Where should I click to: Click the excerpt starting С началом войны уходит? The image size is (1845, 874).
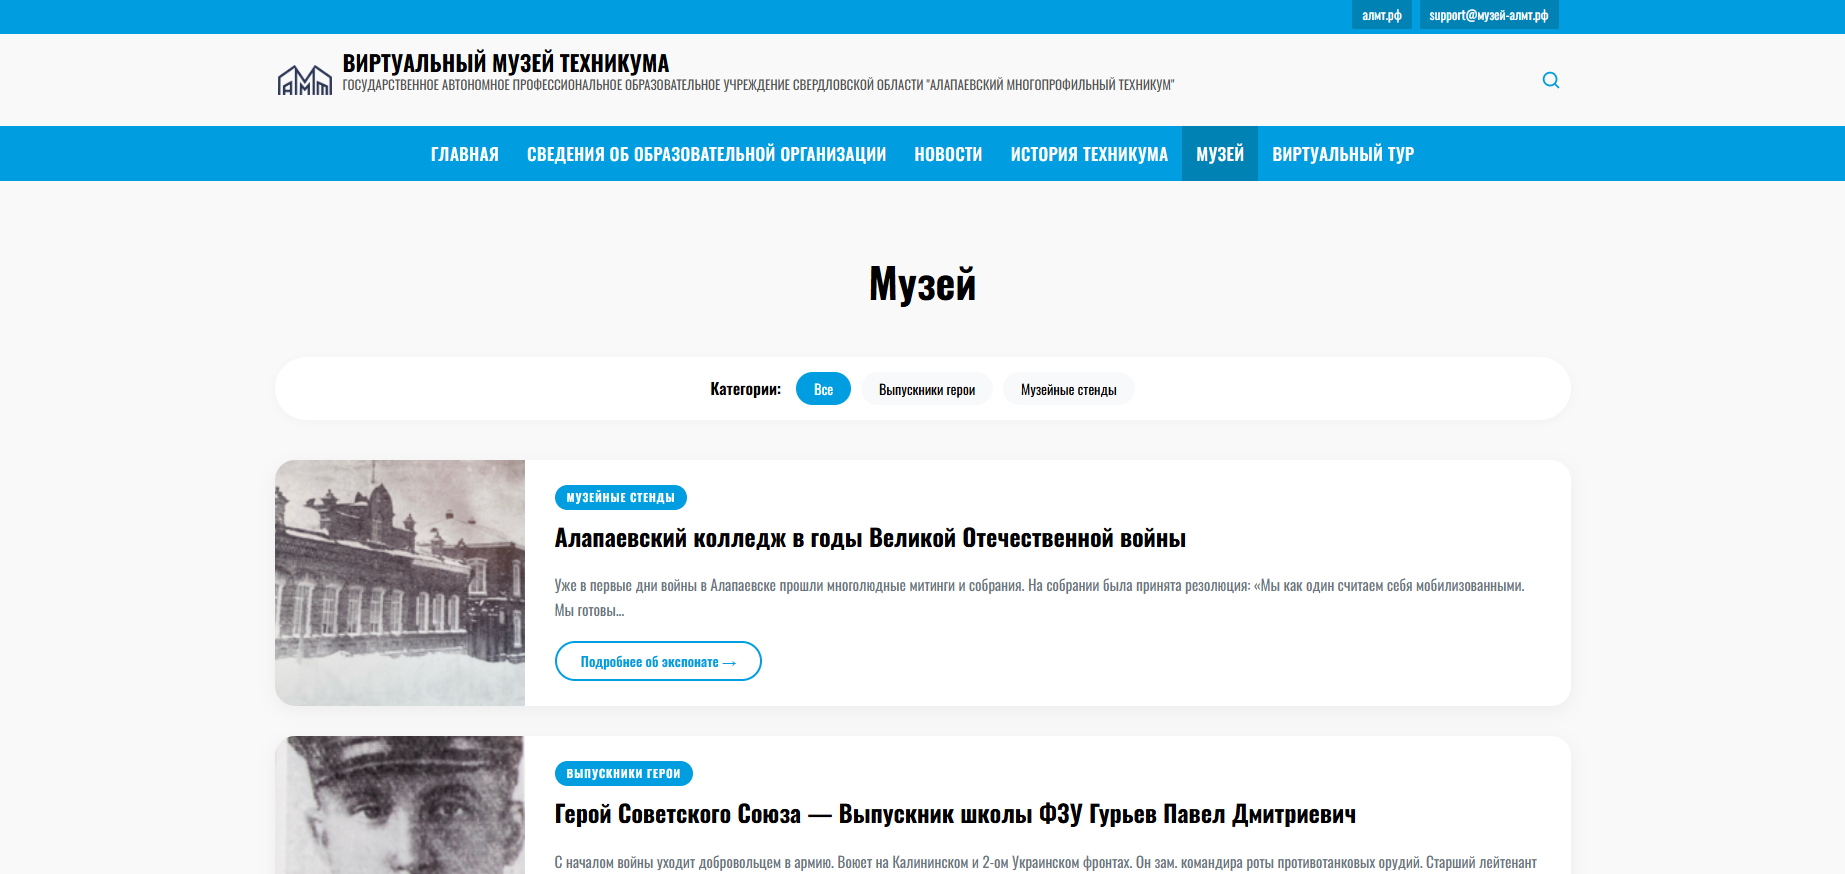(1046, 862)
